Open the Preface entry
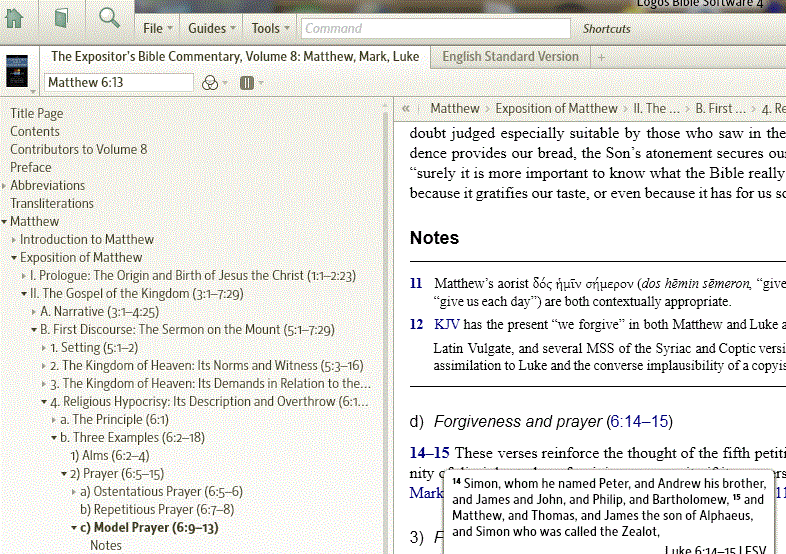Screen dimensions: 786x554 point(31,167)
